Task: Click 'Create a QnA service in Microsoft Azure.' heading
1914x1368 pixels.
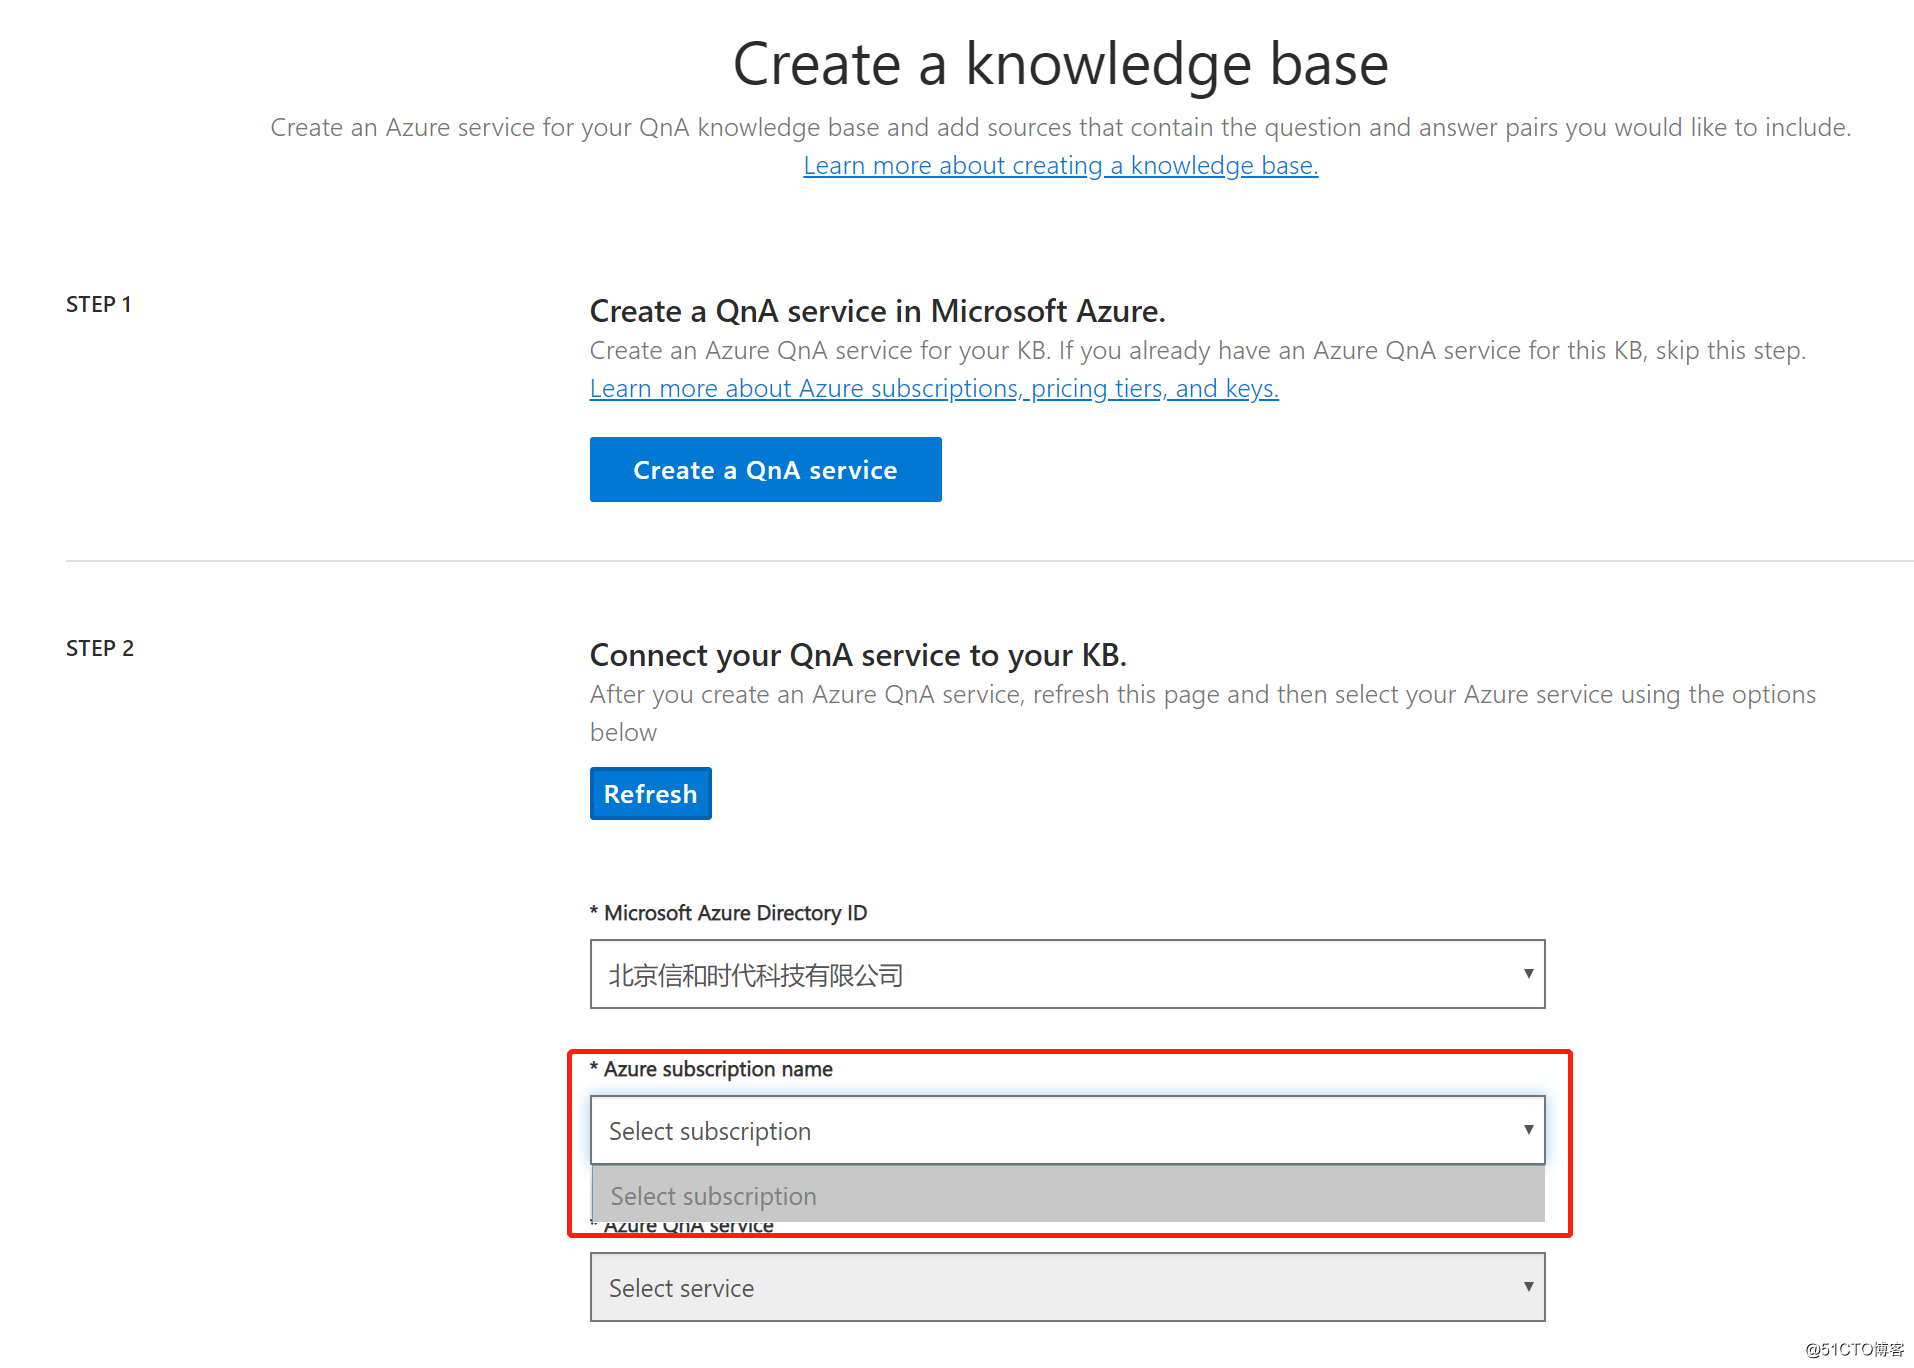Action: (877, 311)
